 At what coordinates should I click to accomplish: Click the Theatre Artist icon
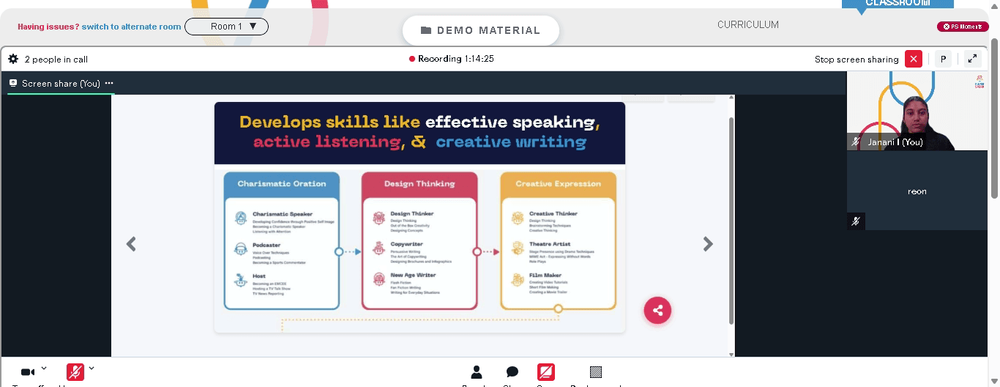(x=517, y=248)
